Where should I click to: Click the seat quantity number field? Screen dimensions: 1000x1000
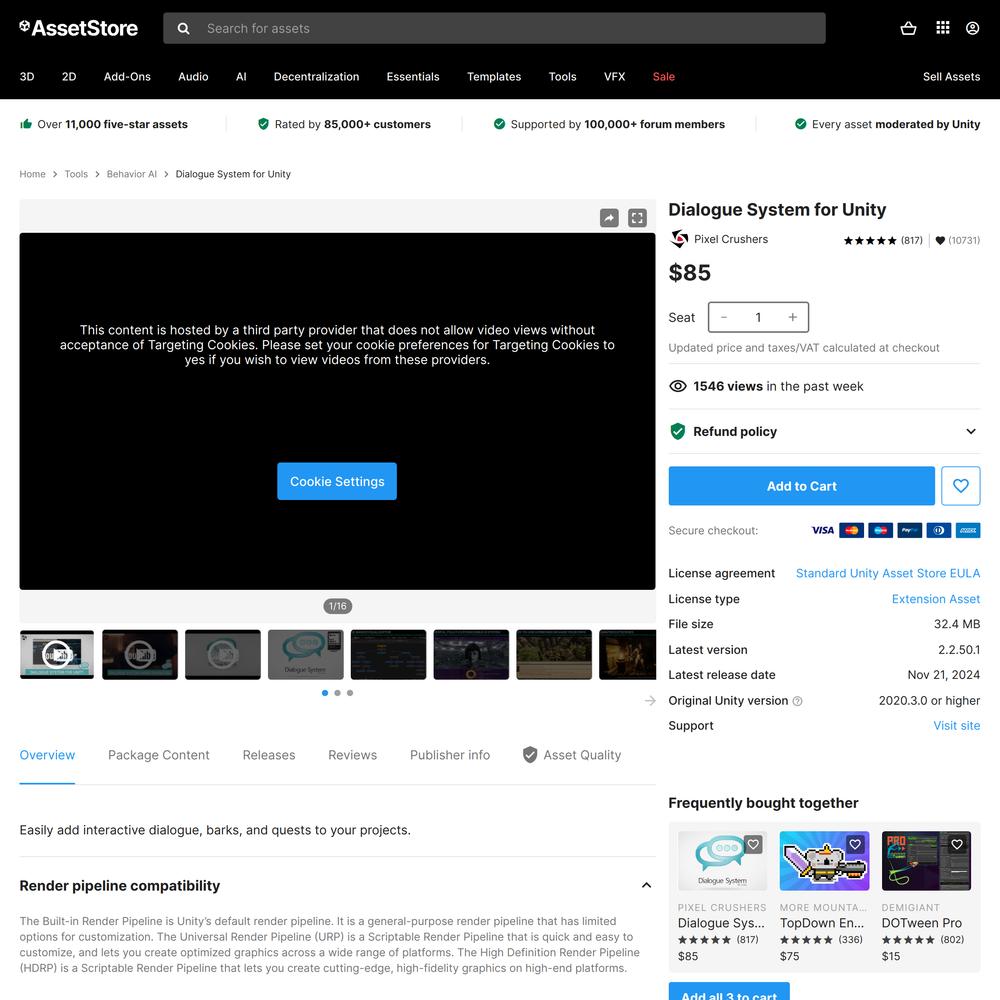[758, 317]
